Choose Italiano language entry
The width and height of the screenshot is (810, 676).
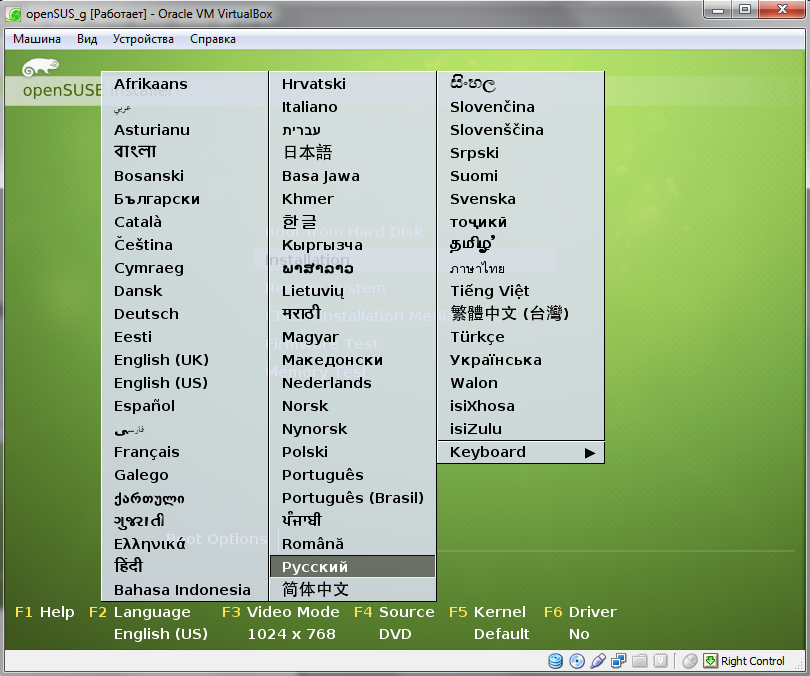(352, 107)
